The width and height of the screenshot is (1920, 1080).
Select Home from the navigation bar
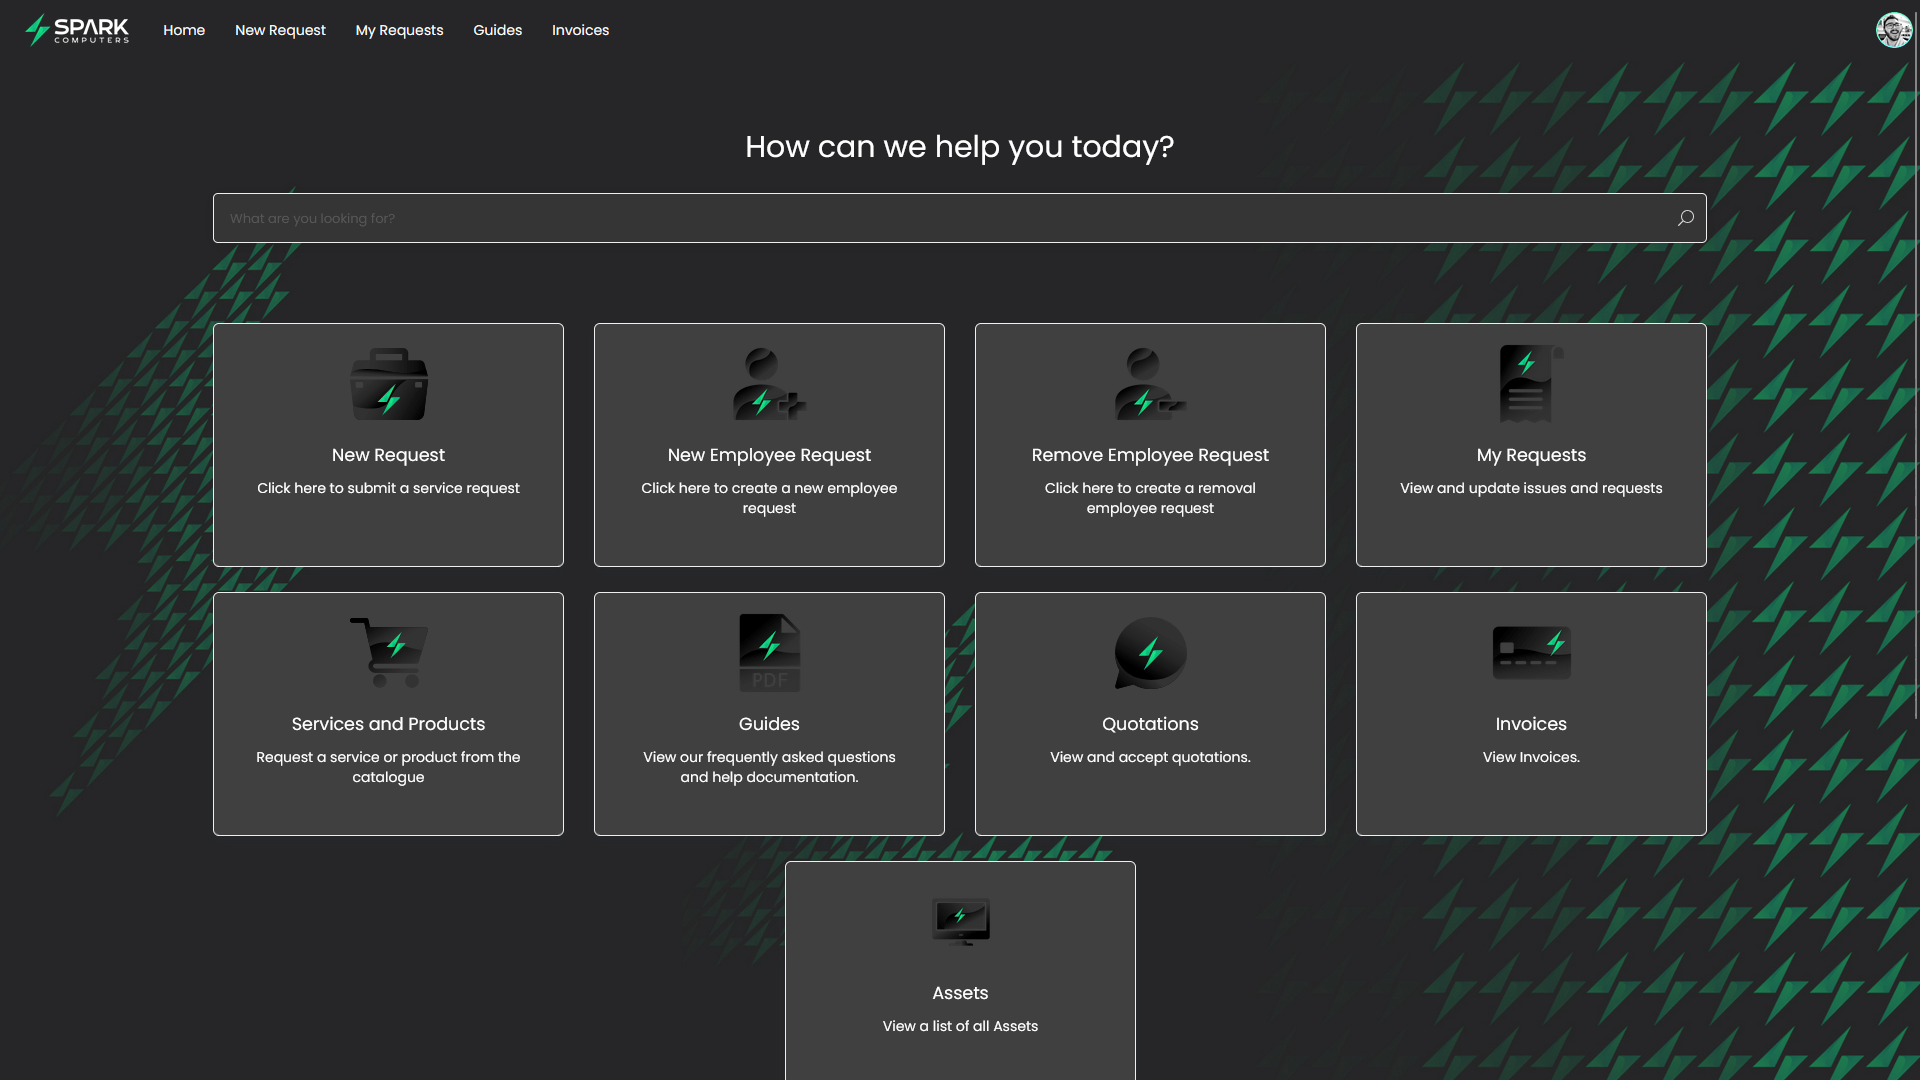coord(184,30)
